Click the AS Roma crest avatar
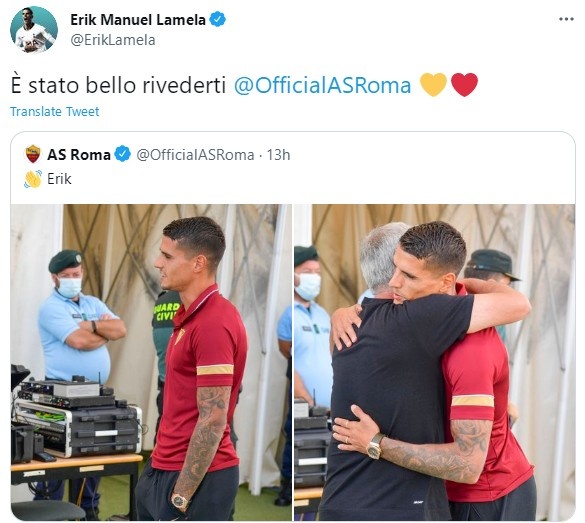Viewport: 585px width, 523px height. click(33, 154)
